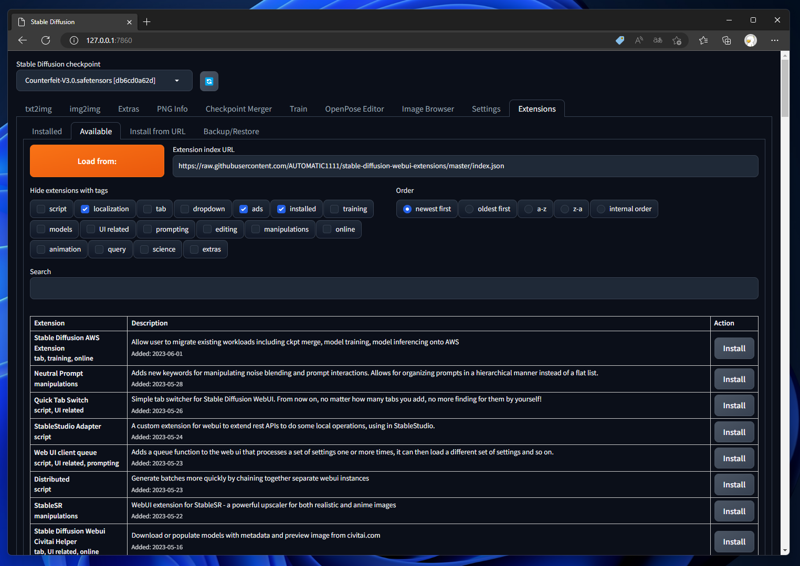Toggle the tab tag checkbox
Viewport: 800px width, 566px height.
[x=147, y=209]
